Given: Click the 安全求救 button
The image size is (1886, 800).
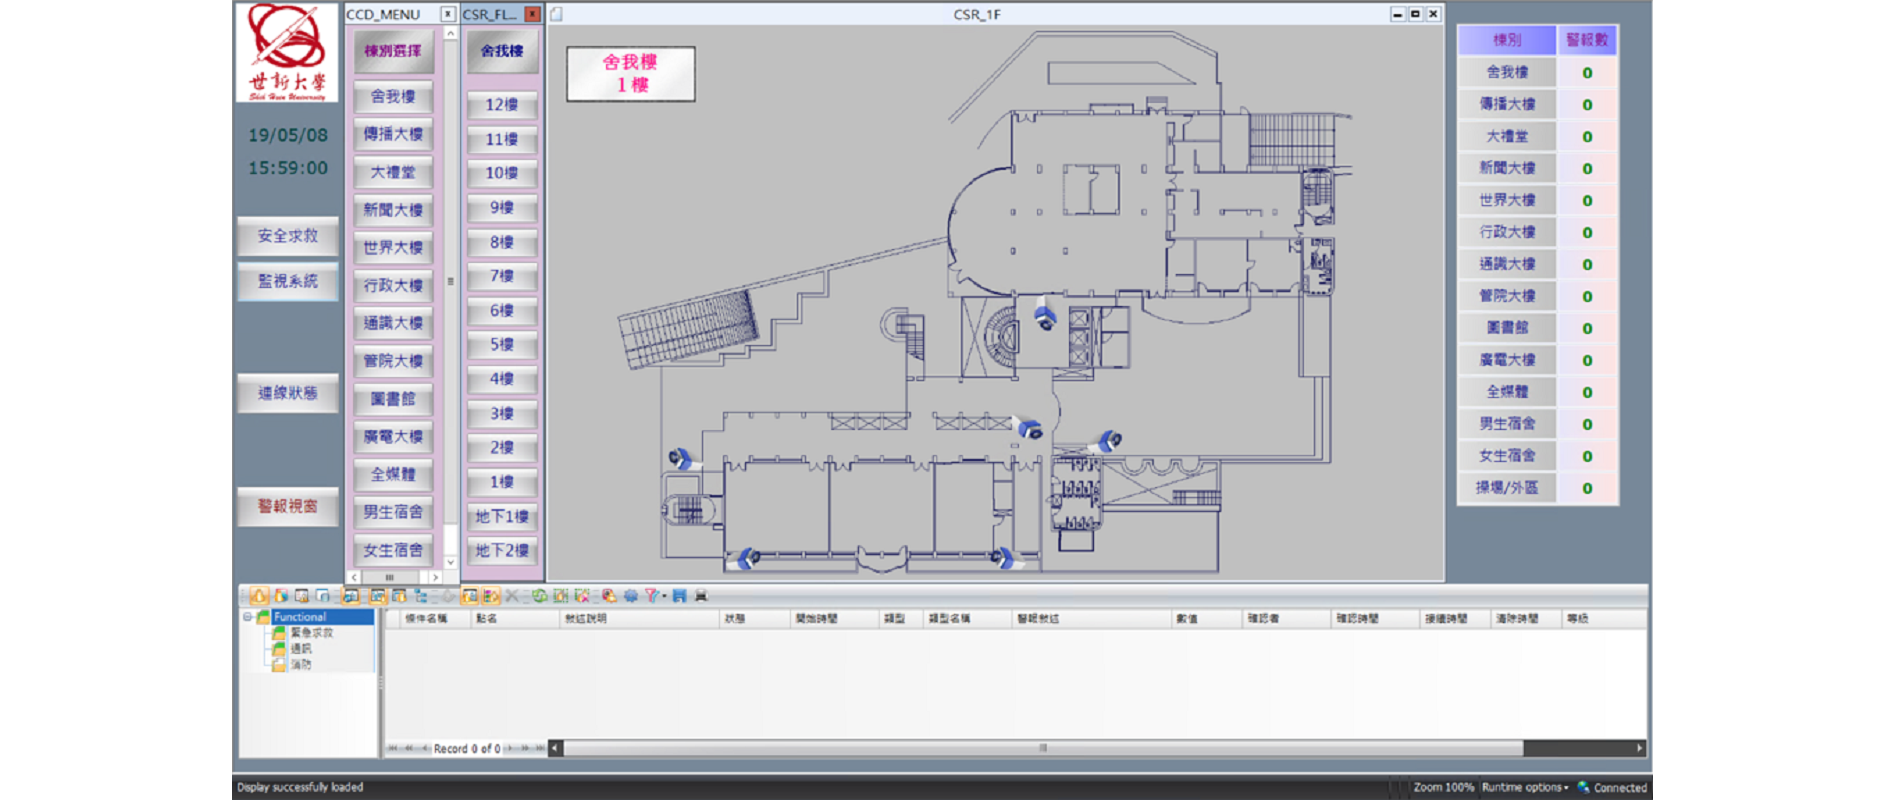Looking at the screenshot, I should click(288, 237).
